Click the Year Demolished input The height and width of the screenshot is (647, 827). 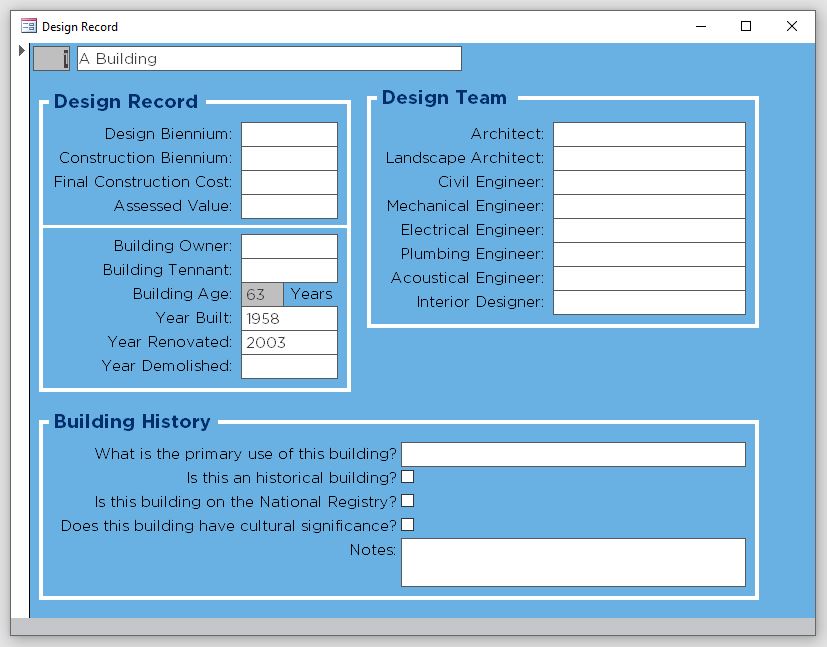coord(290,366)
